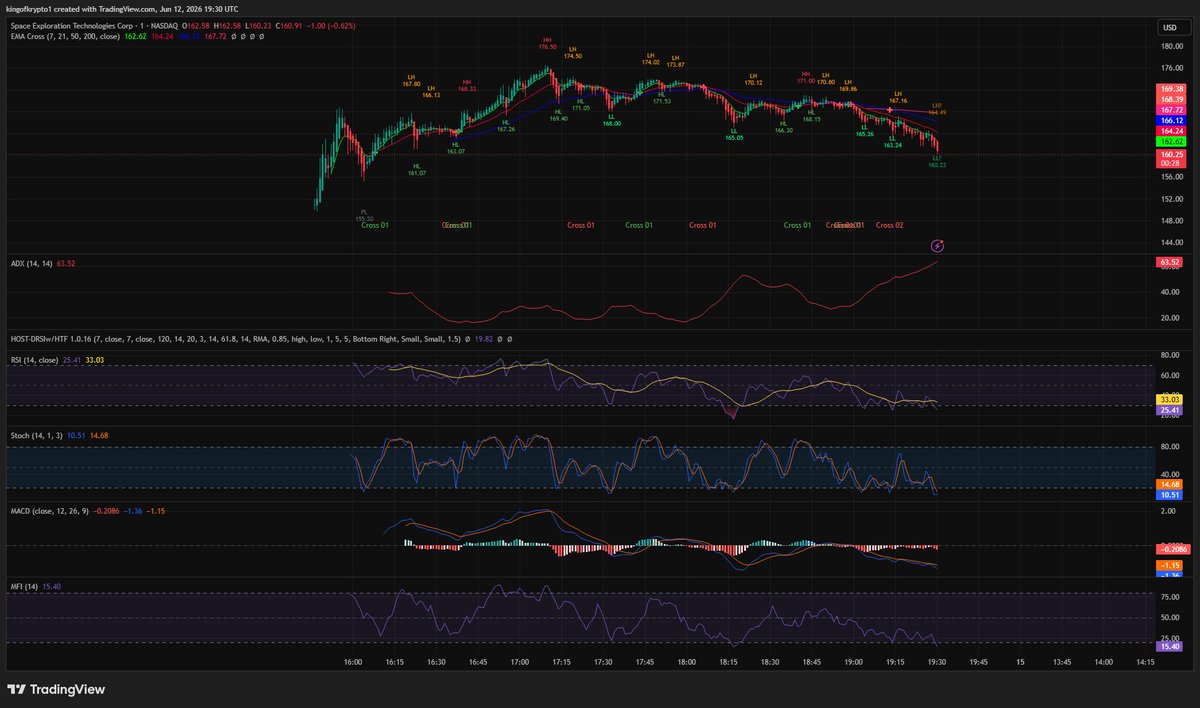
Task: Click the RSI (14, close) legend
Action: pos(33,359)
